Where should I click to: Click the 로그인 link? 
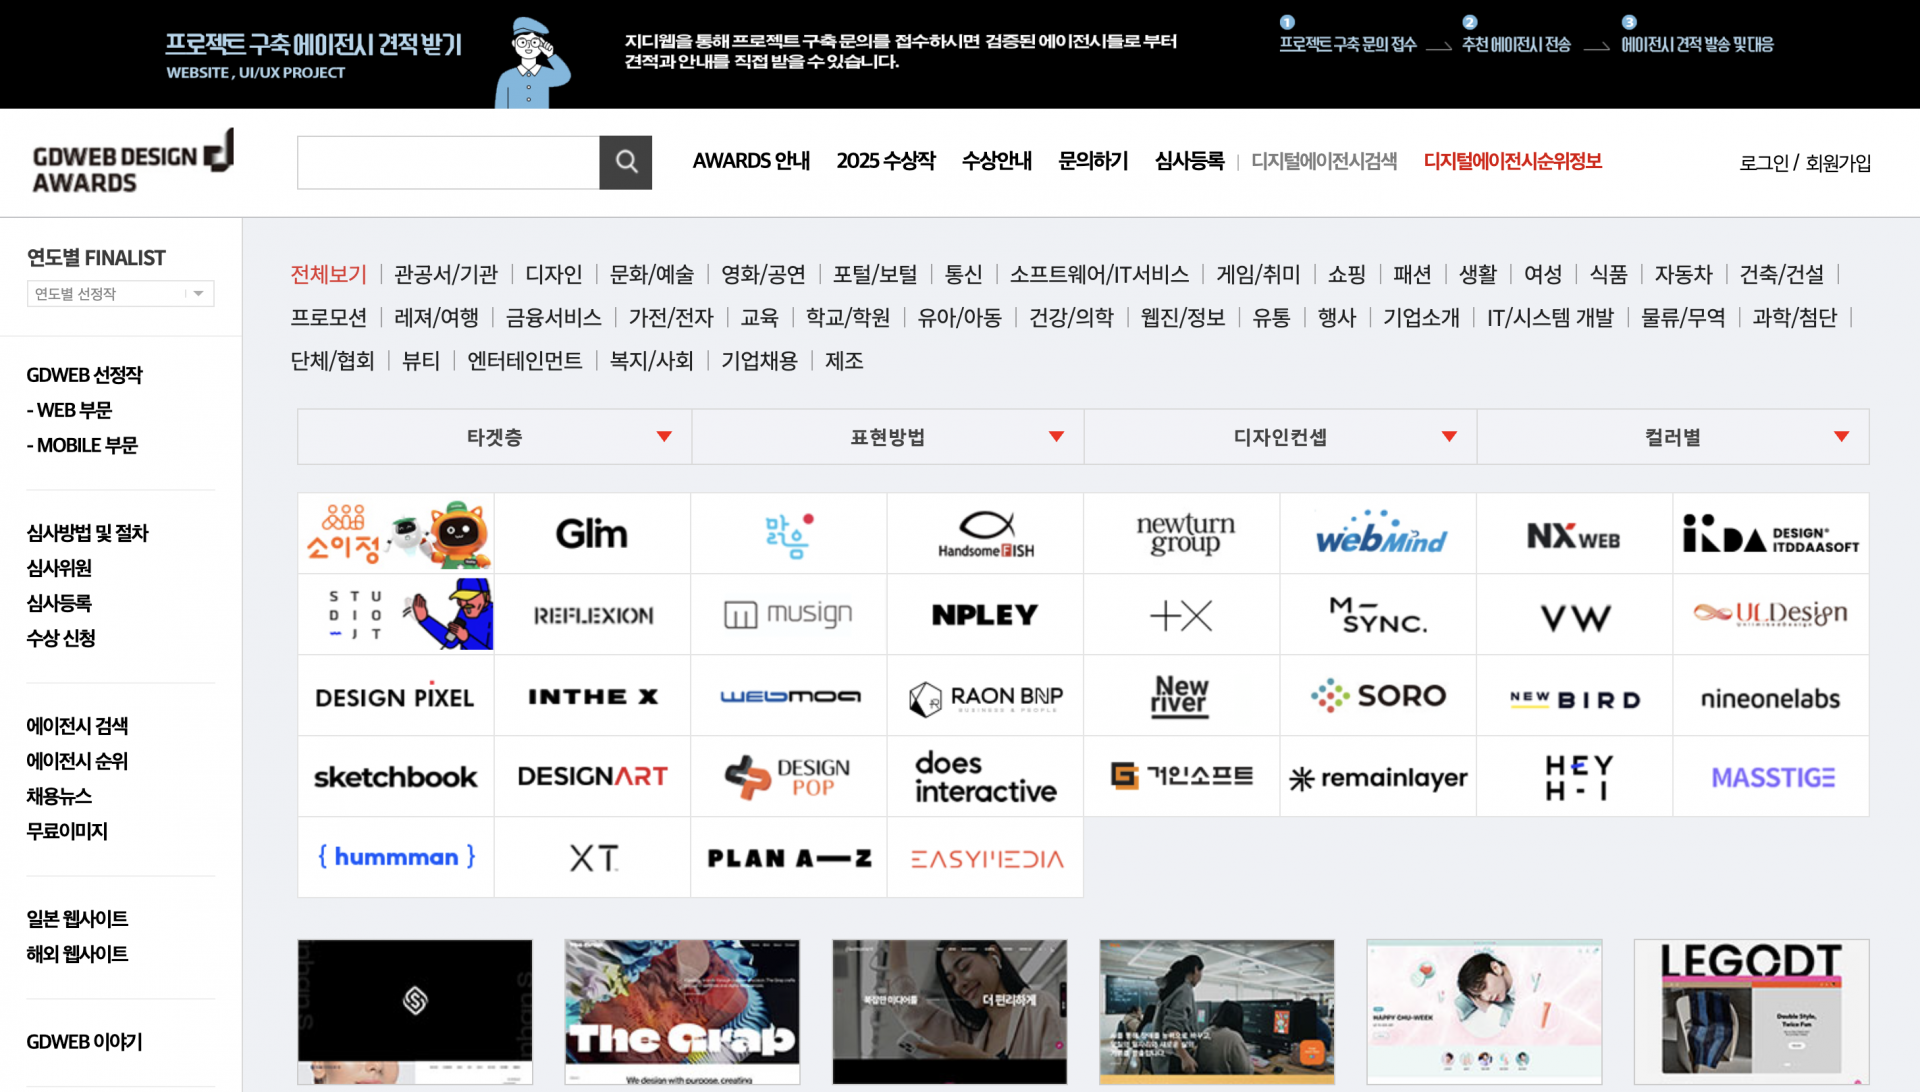click(x=1764, y=163)
